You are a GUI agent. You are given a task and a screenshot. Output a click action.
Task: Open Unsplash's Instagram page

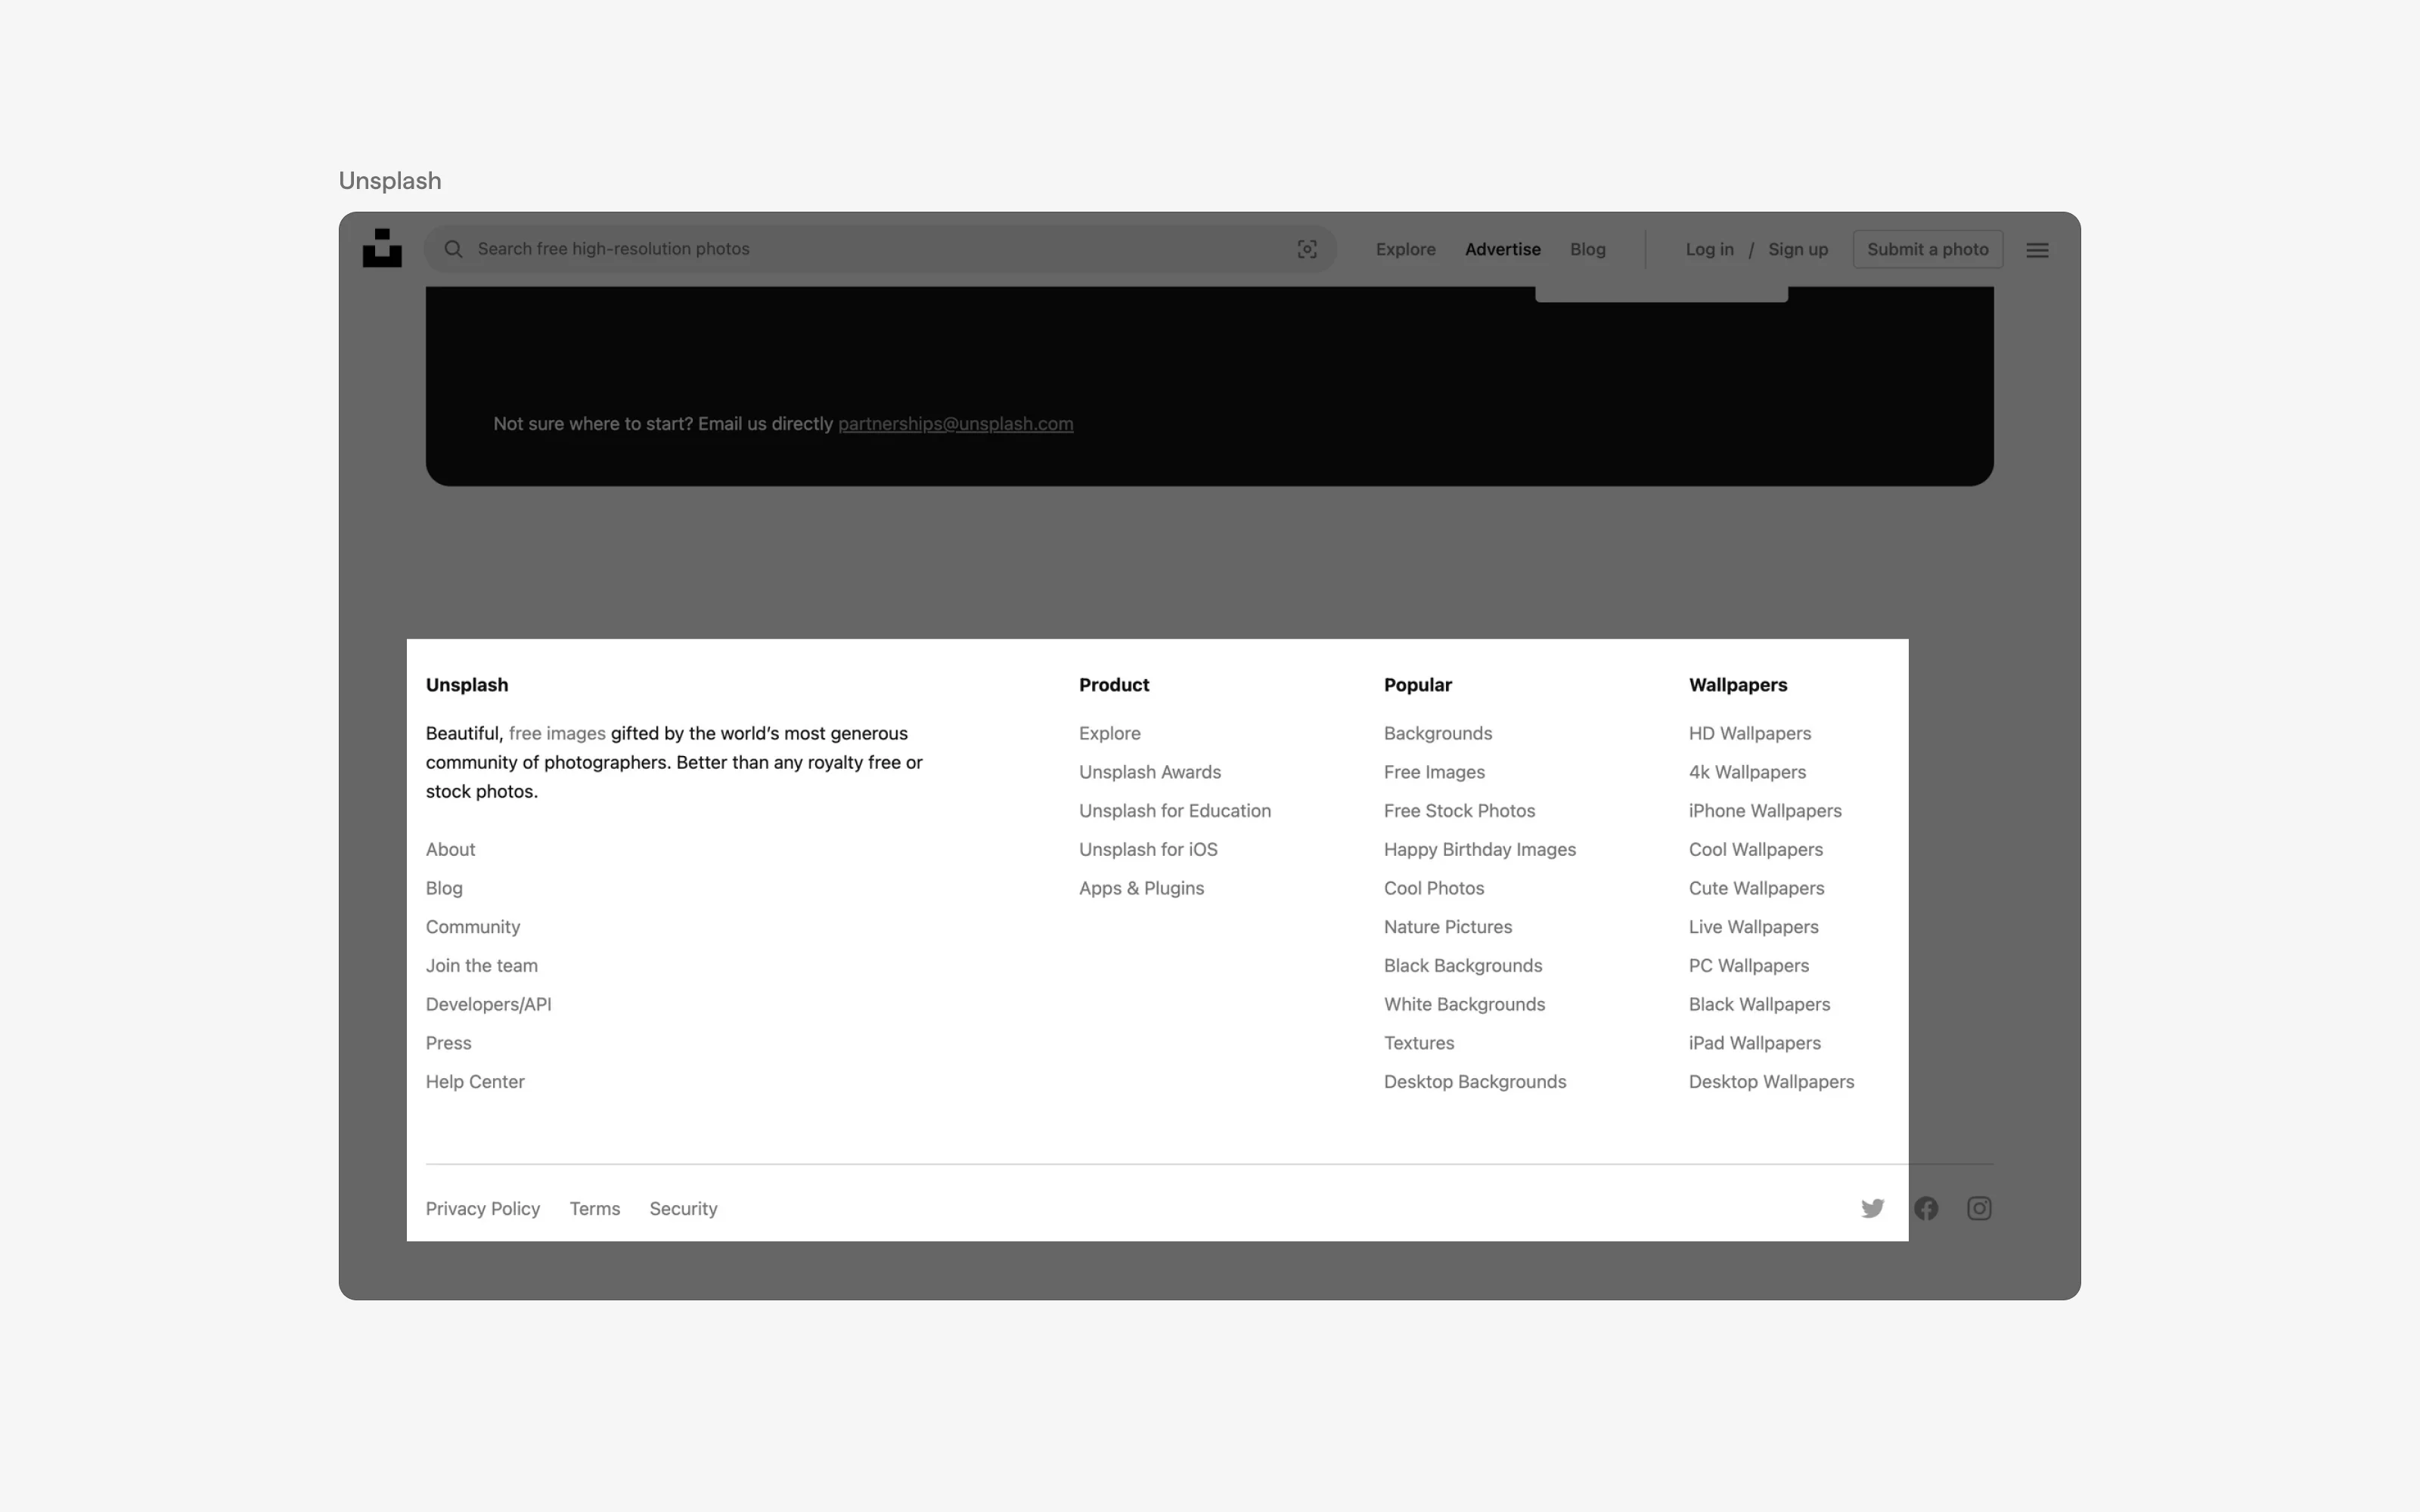coord(1978,1207)
